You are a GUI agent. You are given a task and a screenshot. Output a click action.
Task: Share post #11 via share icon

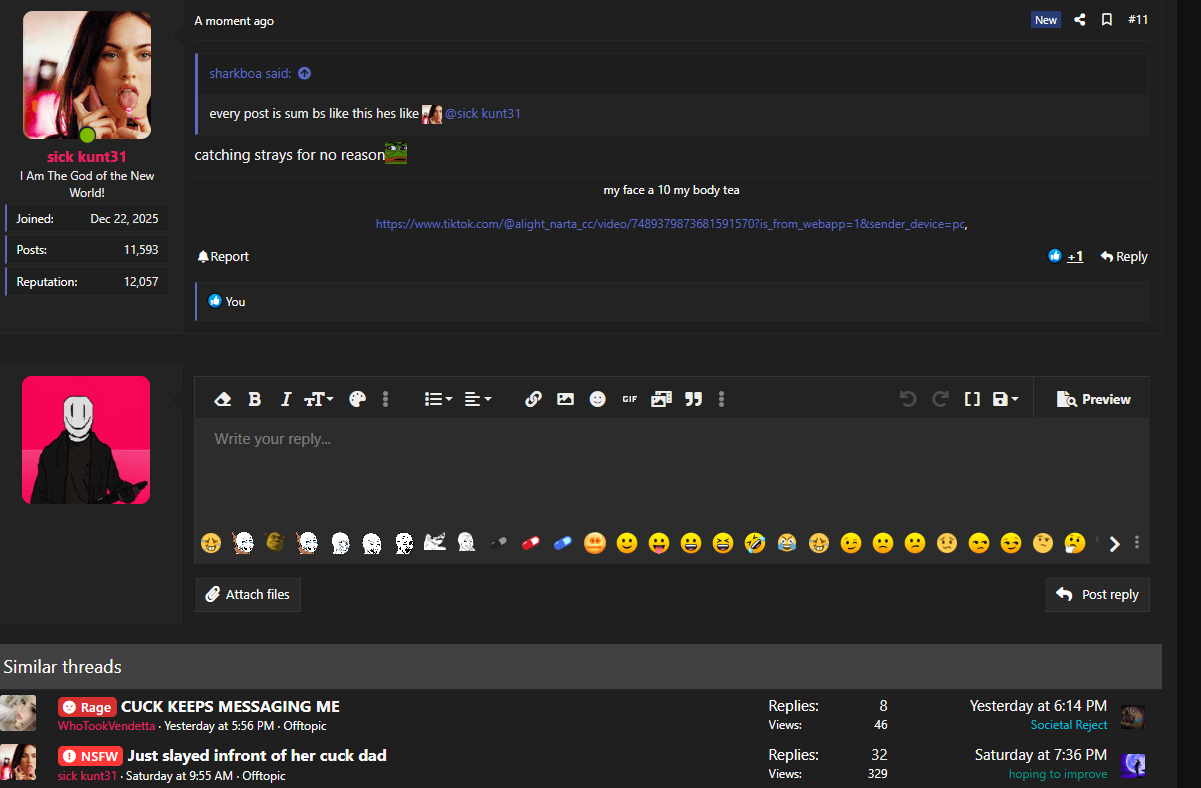[x=1079, y=20]
